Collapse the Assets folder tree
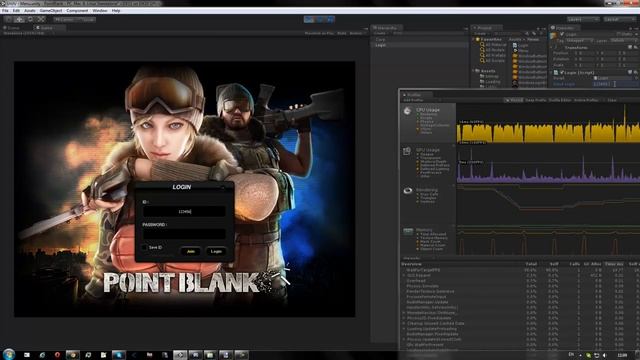This screenshot has height=360, width=640. click(x=474, y=71)
